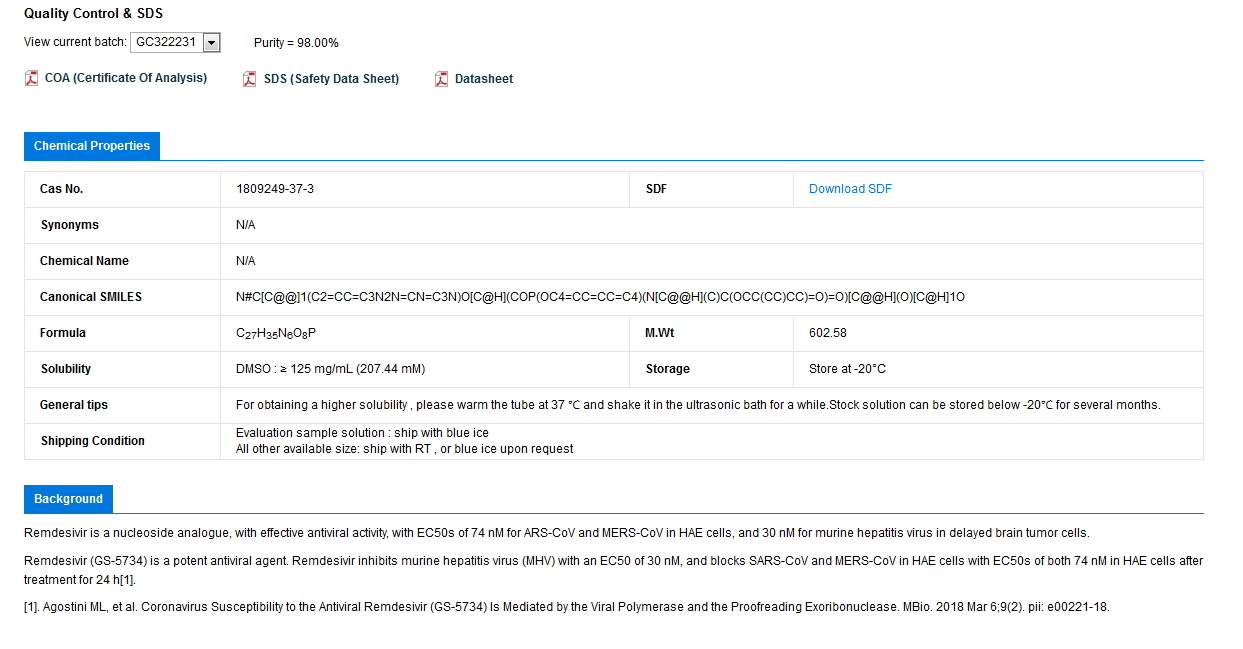
Task: Select the Chemical Properties tab
Action: tap(92, 146)
